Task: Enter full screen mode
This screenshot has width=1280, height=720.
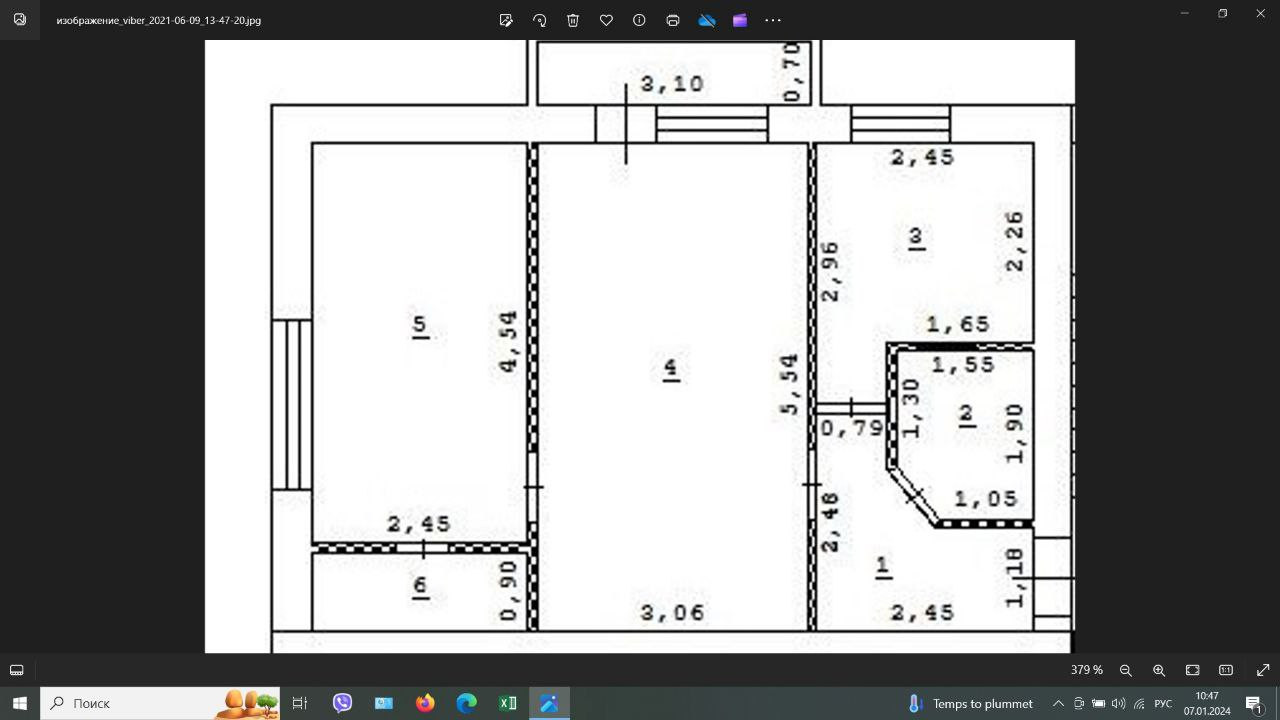Action: 1263,670
